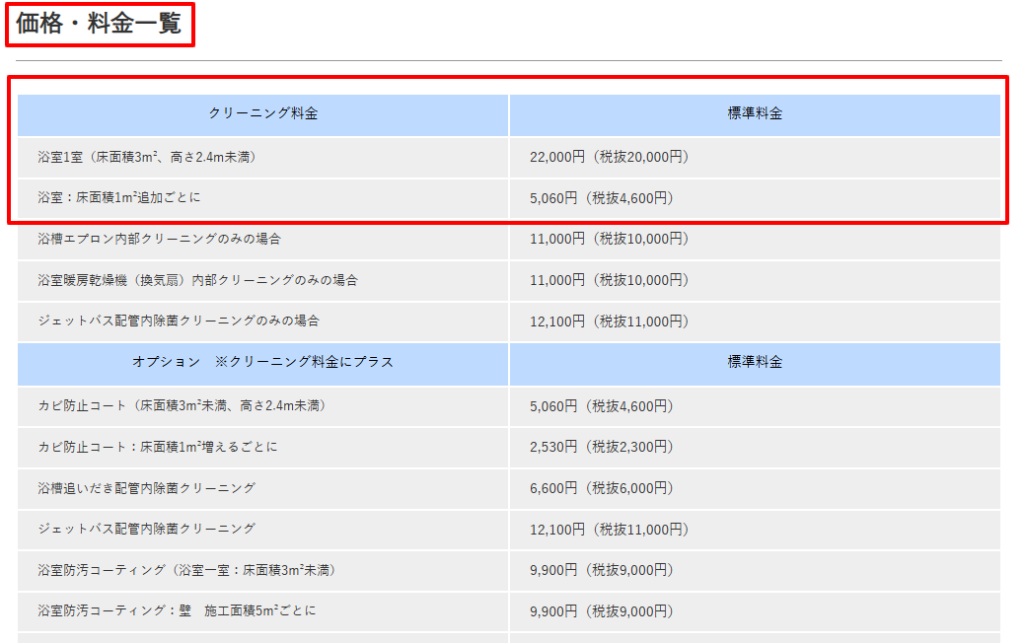Click price 2,530円（税抜2,300円）

click(601, 447)
